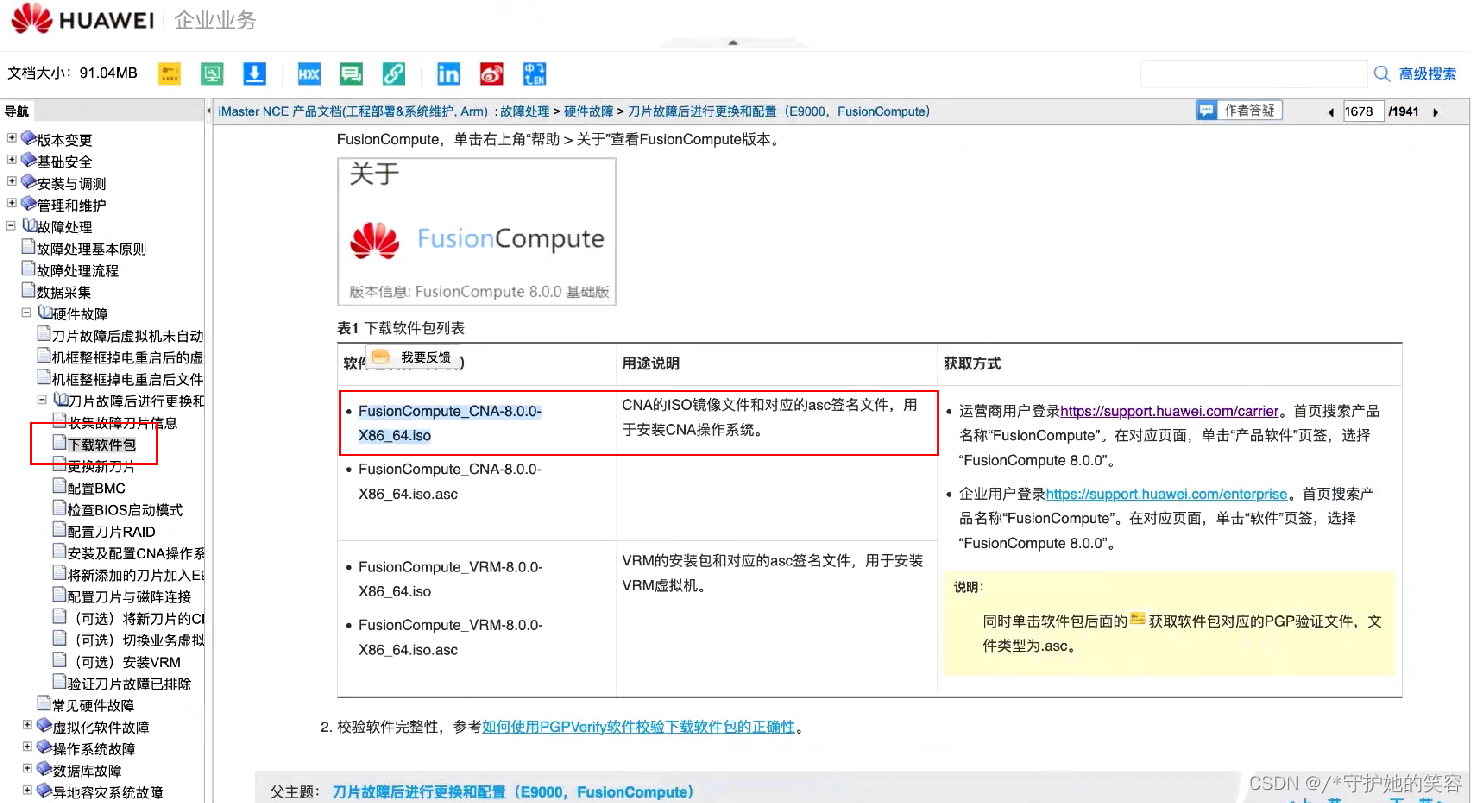Viewport: 1478px width, 803px height.
Task: Open parent topic 刀片故障后进行更换和配置 link
Action: [x=513, y=792]
